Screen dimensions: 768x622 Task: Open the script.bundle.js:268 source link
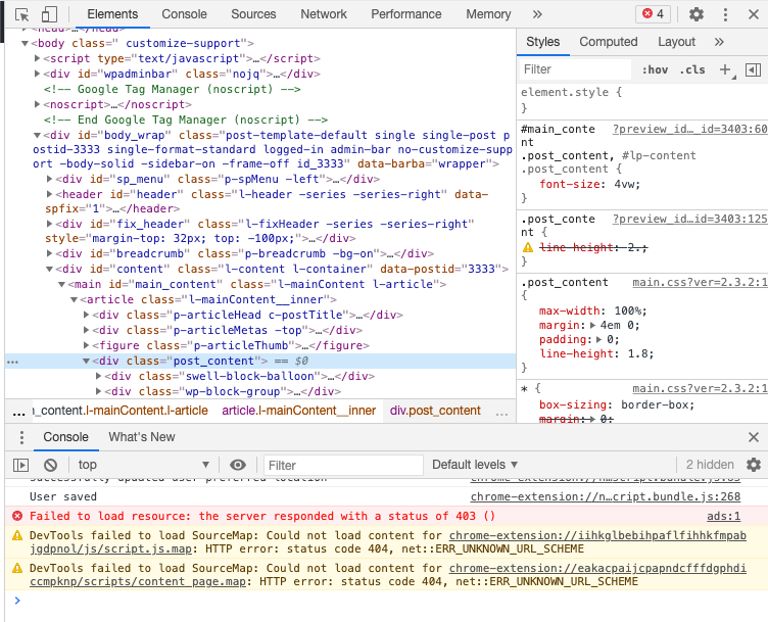(605, 497)
